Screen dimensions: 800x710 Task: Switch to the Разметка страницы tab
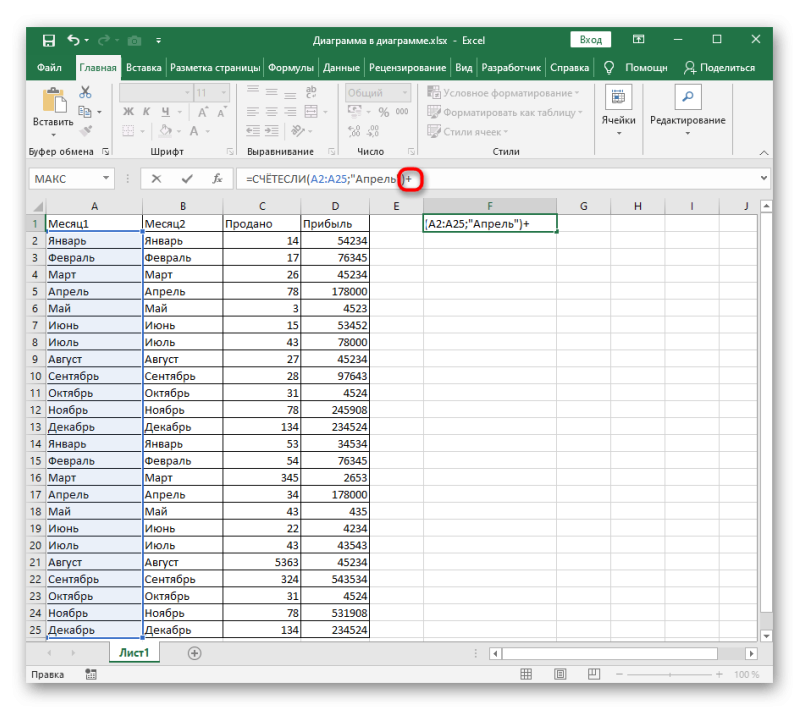tap(215, 67)
